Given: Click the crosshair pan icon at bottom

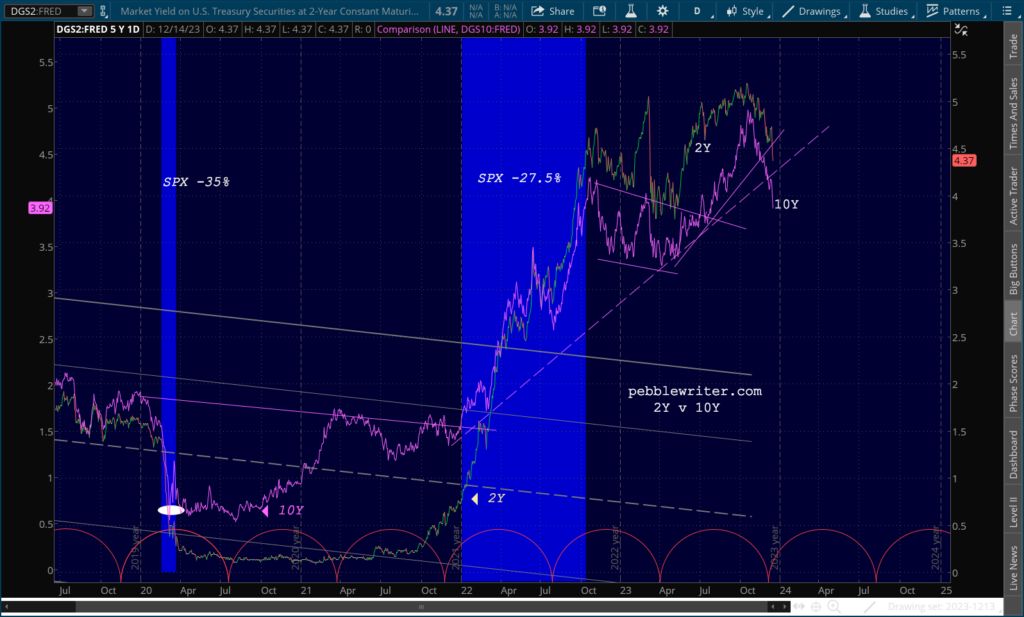Looking at the screenshot, I should [816, 607].
